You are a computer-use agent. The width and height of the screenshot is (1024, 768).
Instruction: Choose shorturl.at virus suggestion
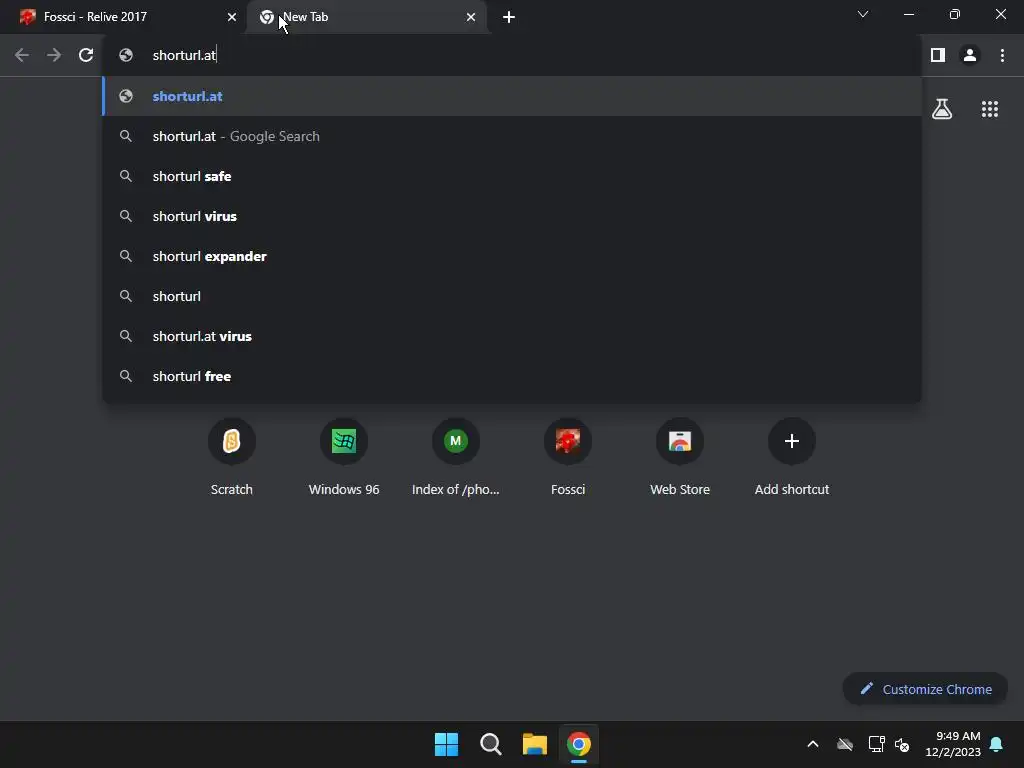click(512, 336)
